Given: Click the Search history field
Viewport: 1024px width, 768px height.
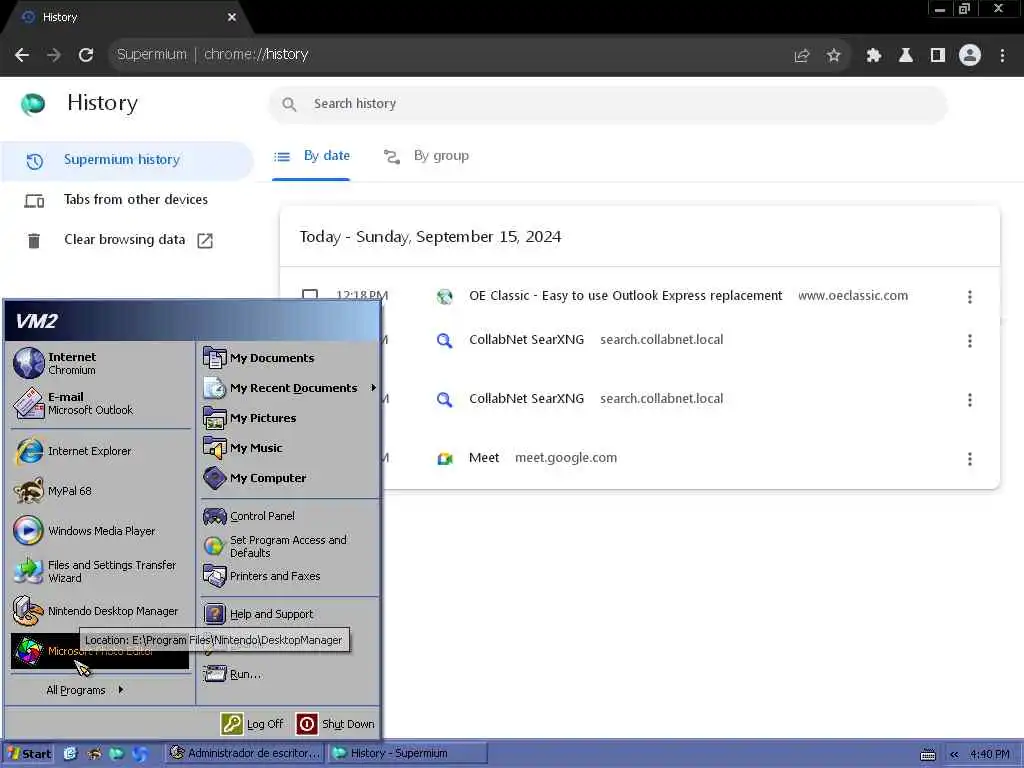Looking at the screenshot, I should tap(607, 104).
